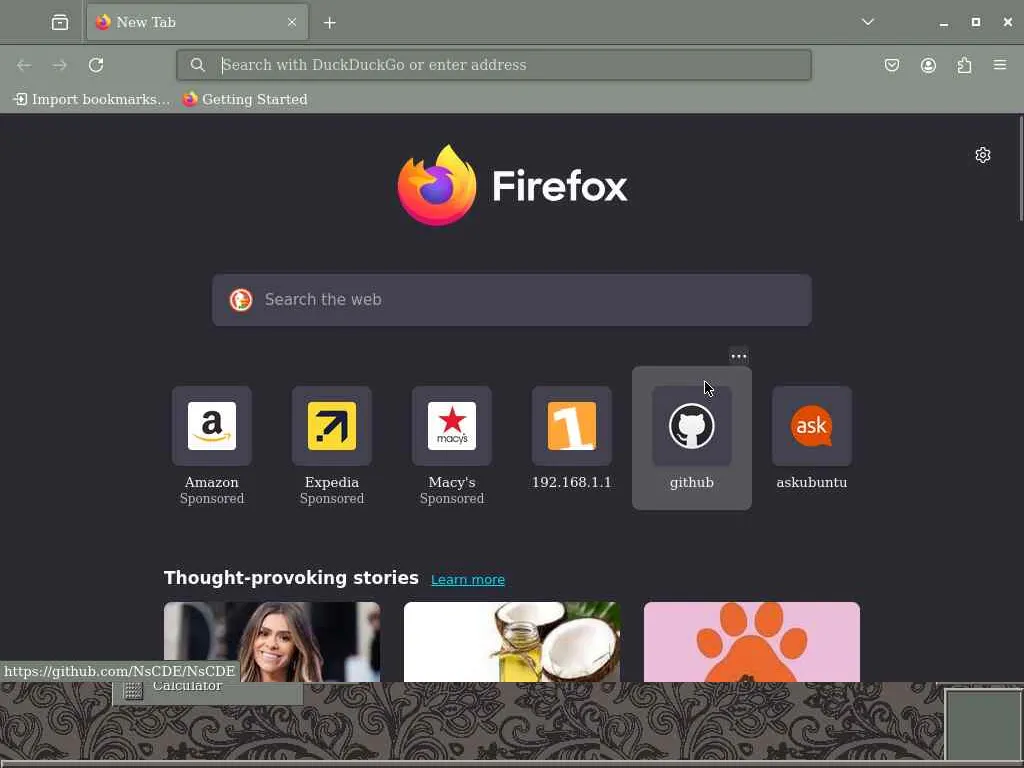Focus the Search the web box
This screenshot has height=768, width=1024.
click(512, 300)
